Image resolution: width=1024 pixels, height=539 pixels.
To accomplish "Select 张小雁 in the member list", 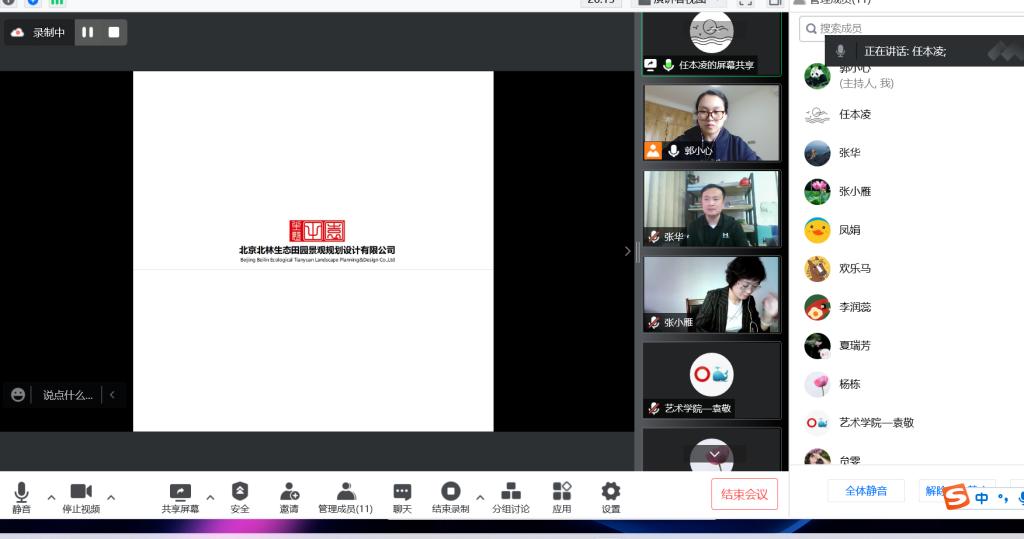I will (855, 191).
